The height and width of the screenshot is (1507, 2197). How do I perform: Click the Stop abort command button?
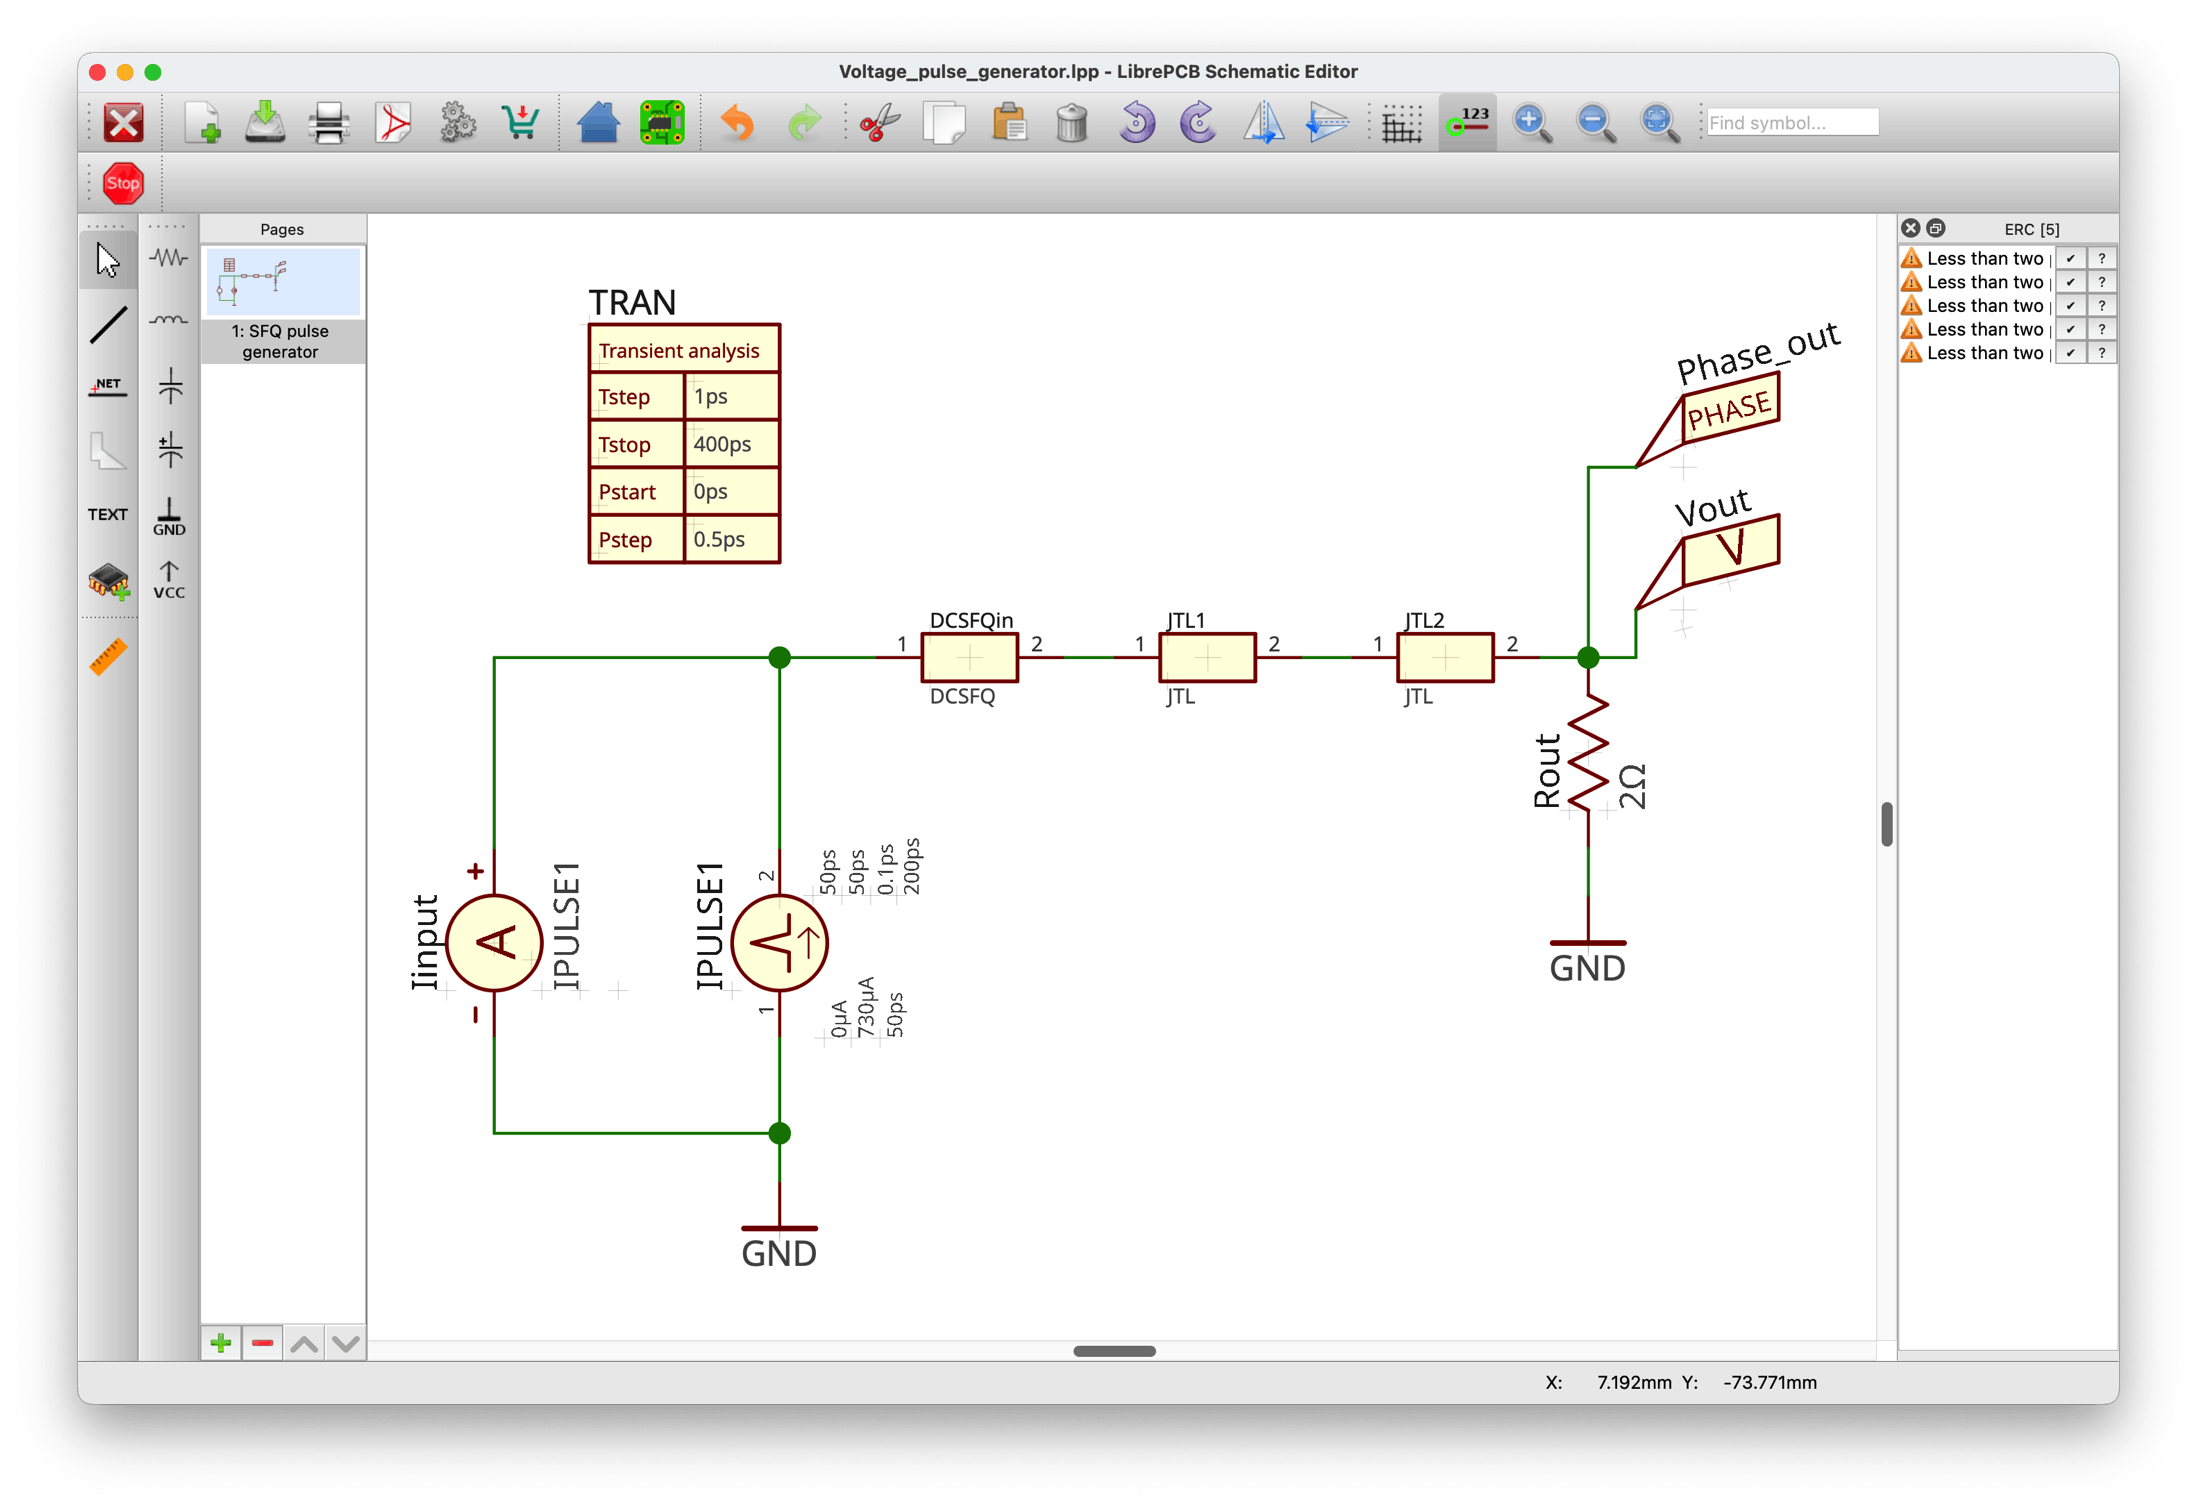point(123,183)
